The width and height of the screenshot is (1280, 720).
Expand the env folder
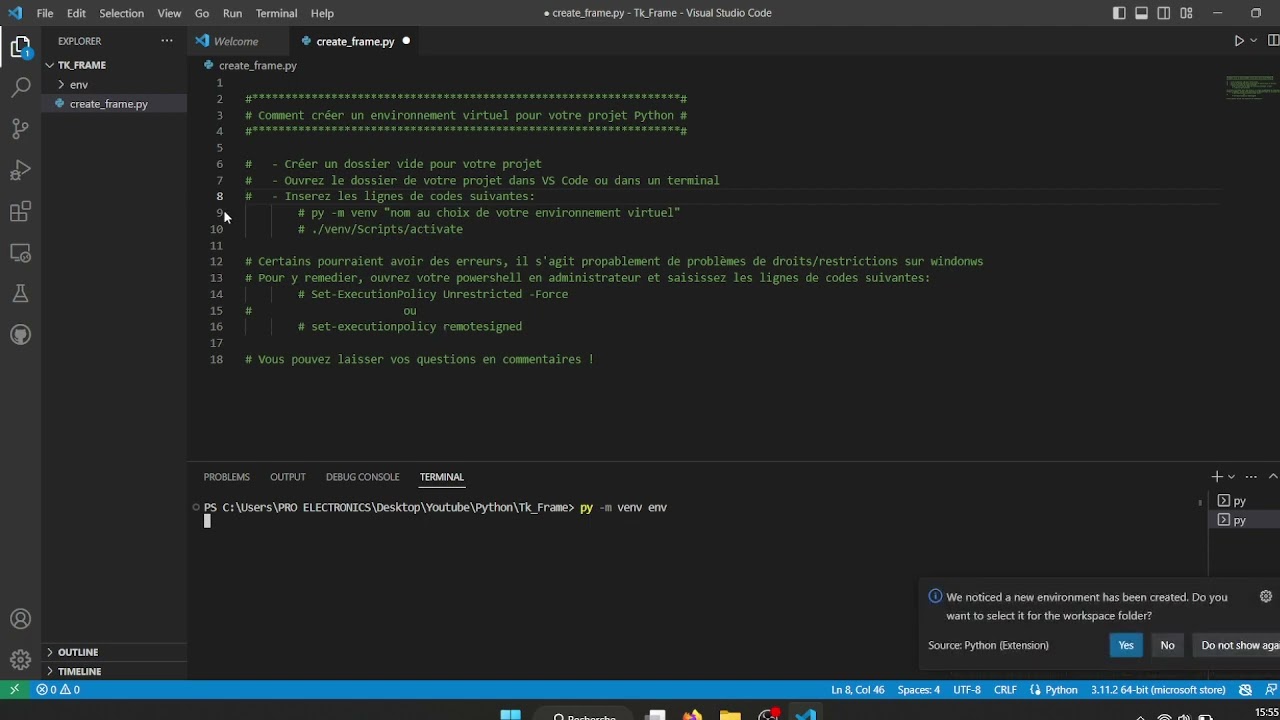114,85
